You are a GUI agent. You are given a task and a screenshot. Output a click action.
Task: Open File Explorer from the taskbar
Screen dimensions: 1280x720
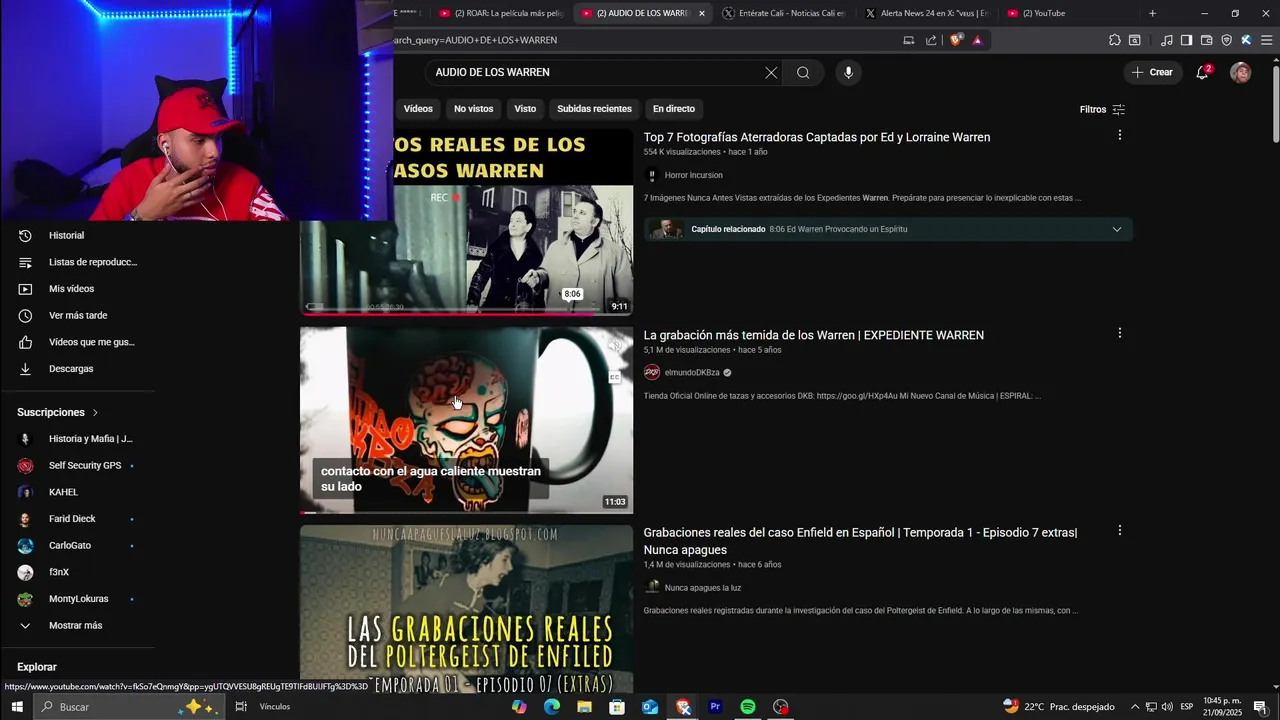[x=584, y=707]
